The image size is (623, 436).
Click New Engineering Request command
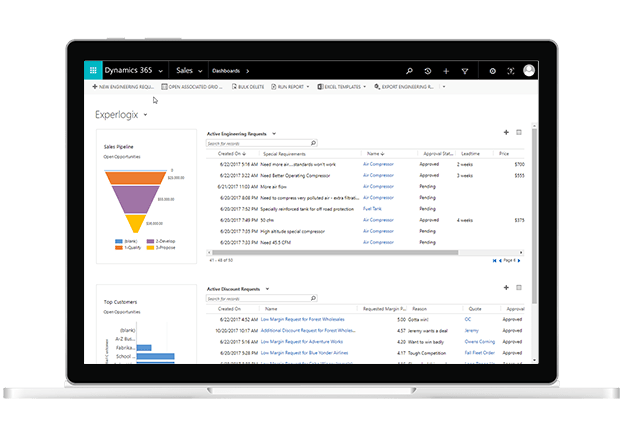click(123, 87)
